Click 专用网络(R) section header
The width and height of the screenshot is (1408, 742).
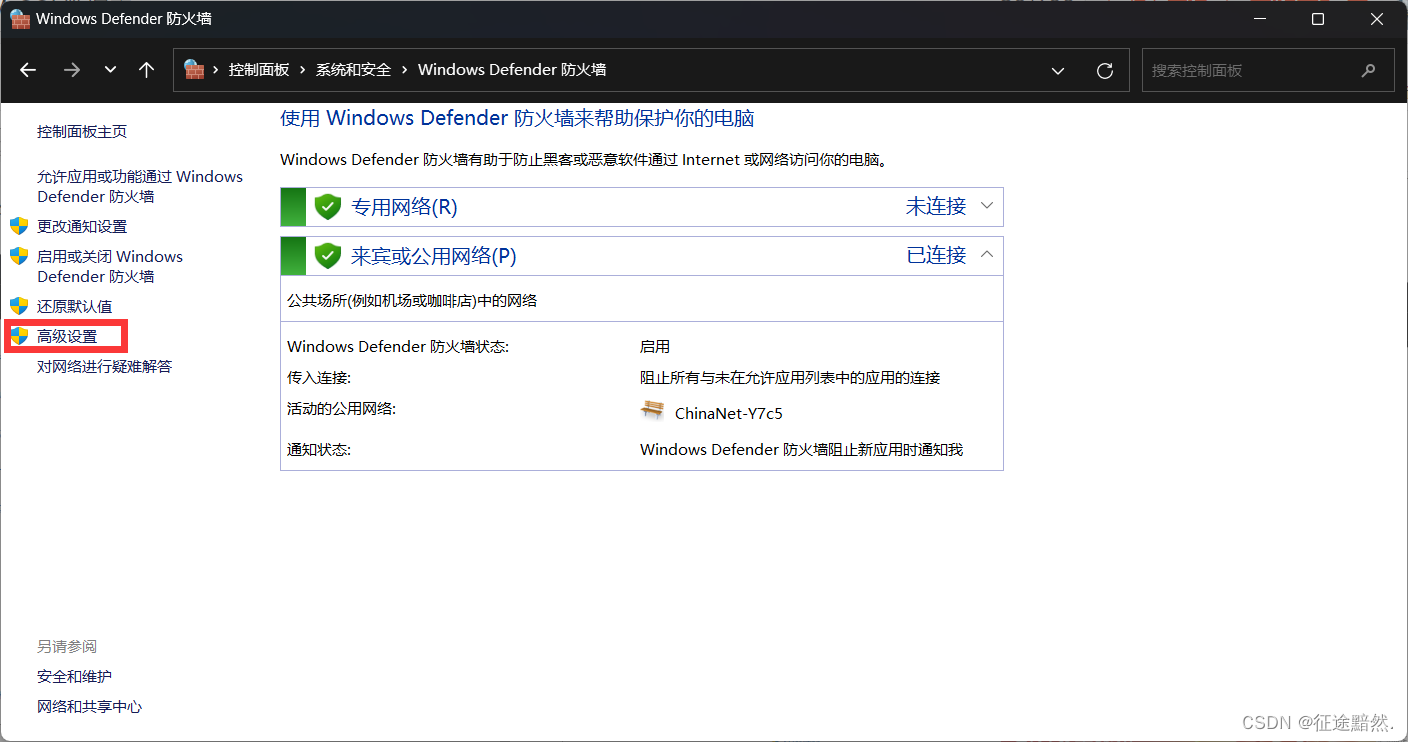(x=642, y=207)
